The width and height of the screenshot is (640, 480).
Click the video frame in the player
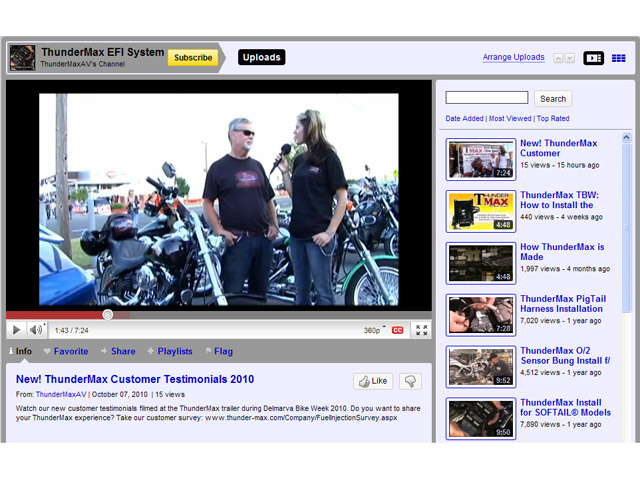(219, 199)
